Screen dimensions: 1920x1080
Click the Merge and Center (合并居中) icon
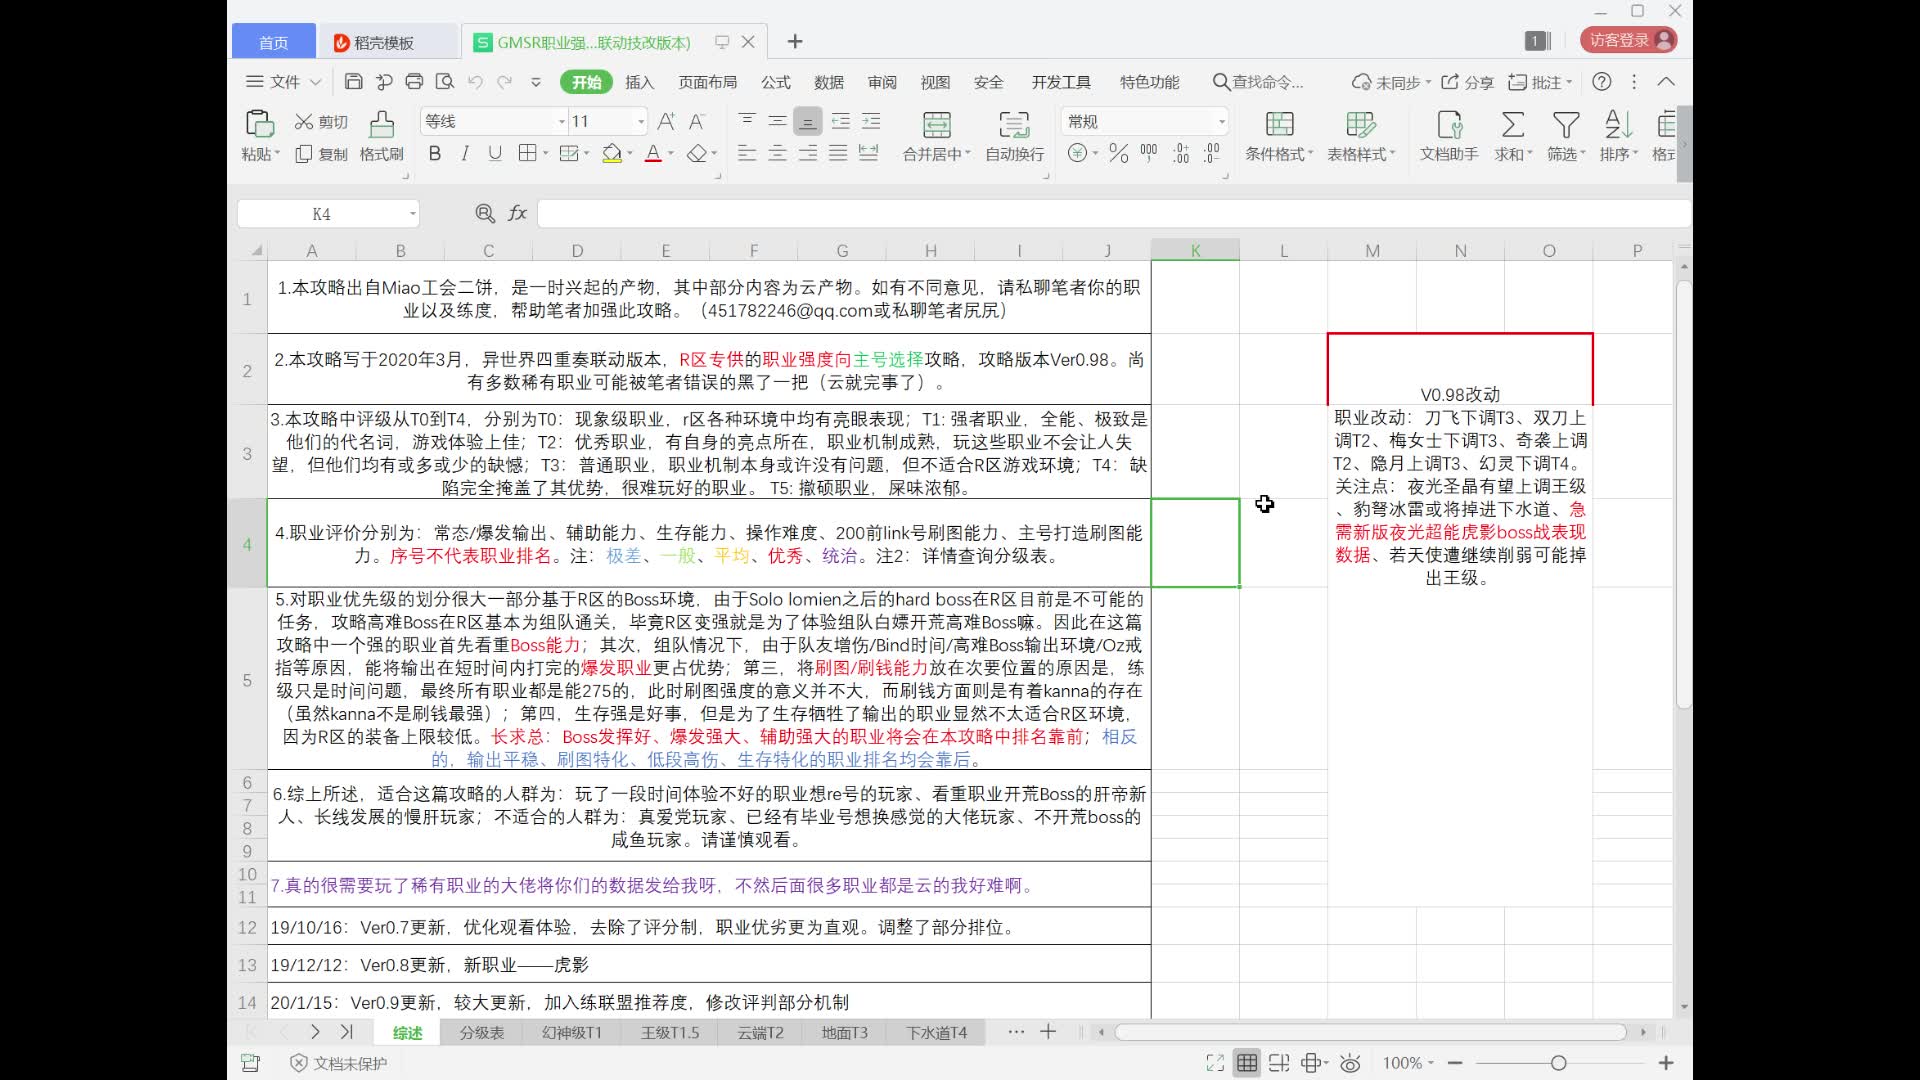point(936,124)
